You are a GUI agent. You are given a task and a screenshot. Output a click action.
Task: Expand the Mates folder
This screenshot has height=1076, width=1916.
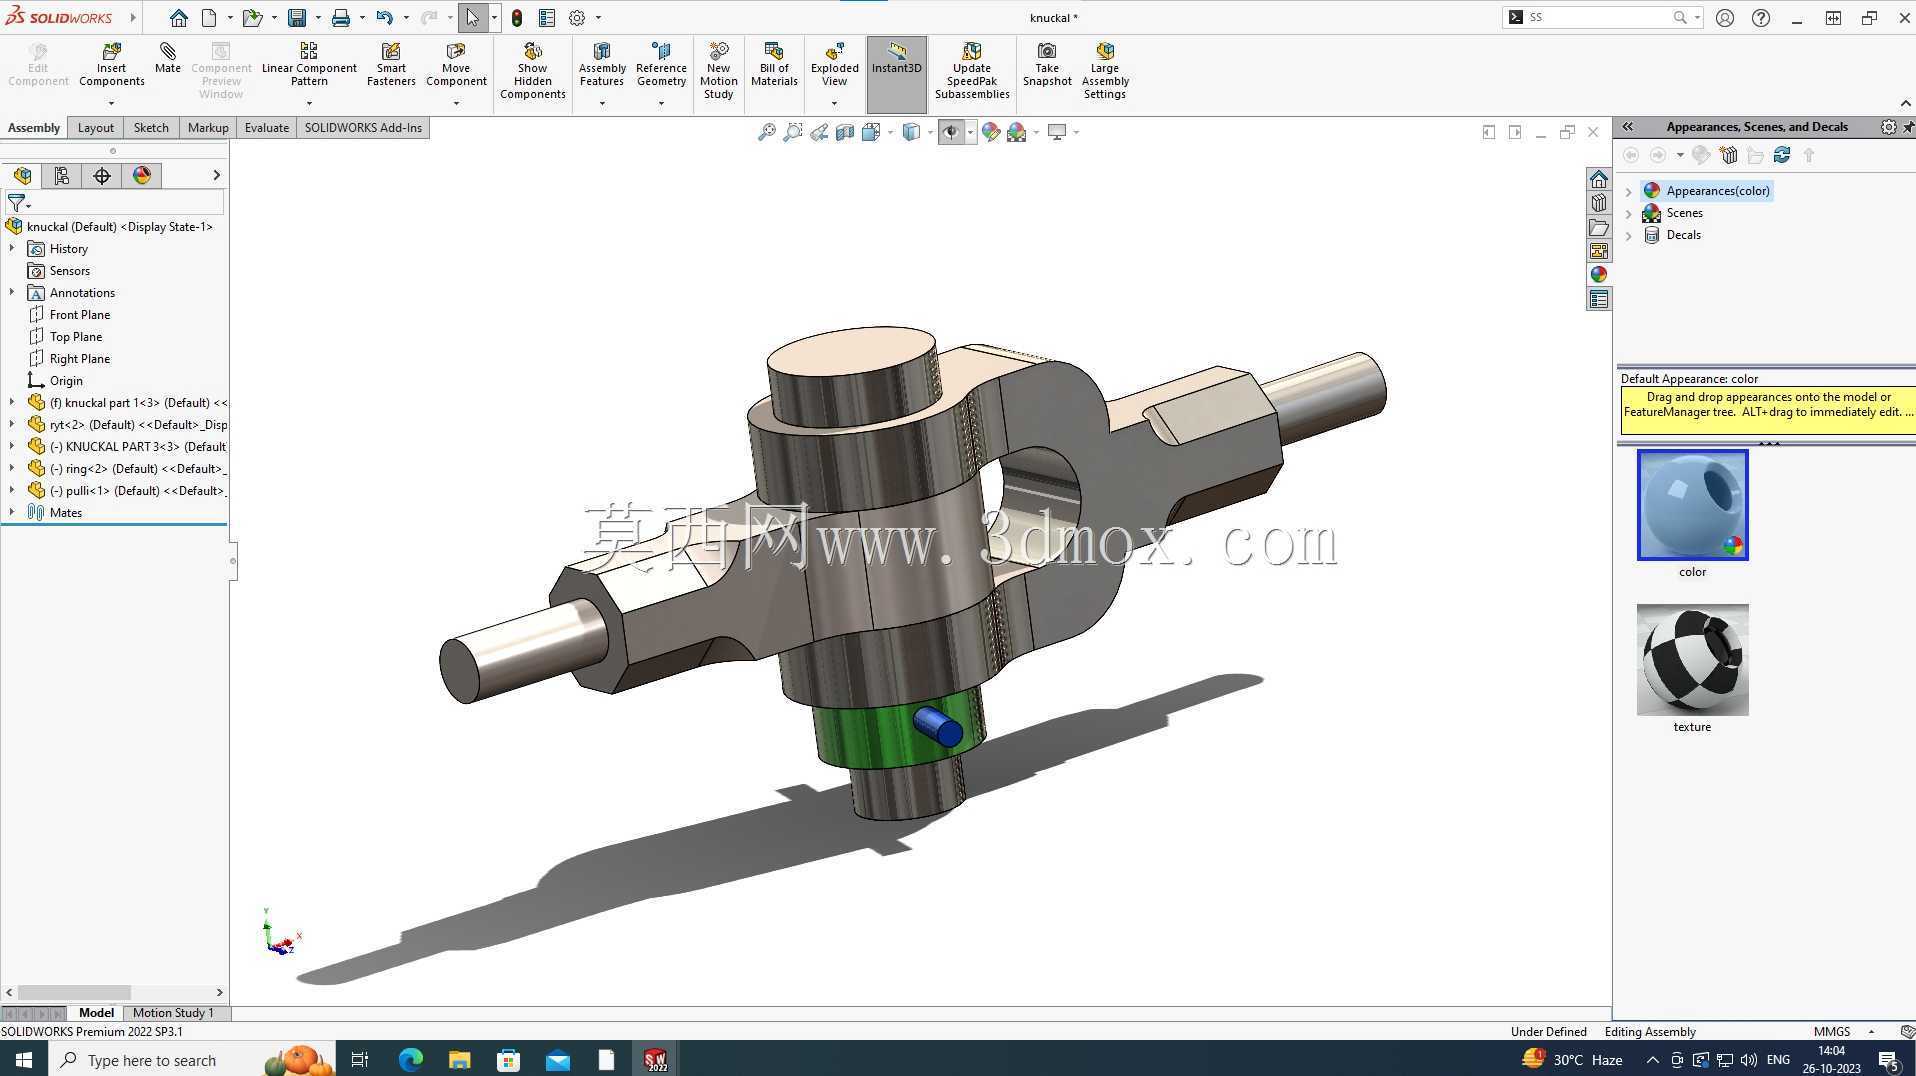pyautogui.click(x=12, y=513)
